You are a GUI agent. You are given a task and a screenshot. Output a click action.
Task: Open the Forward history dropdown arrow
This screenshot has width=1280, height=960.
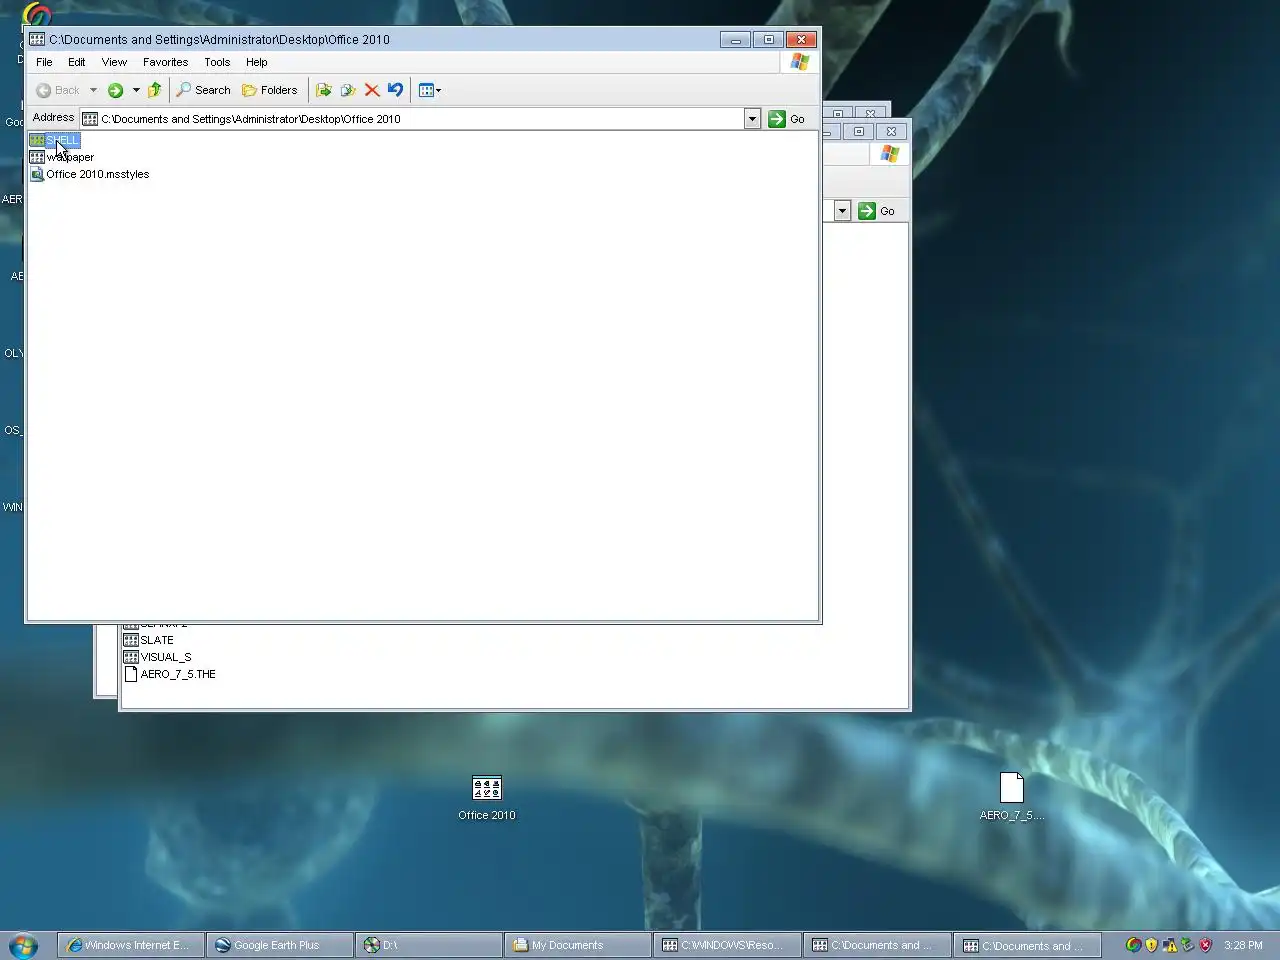tap(136, 90)
